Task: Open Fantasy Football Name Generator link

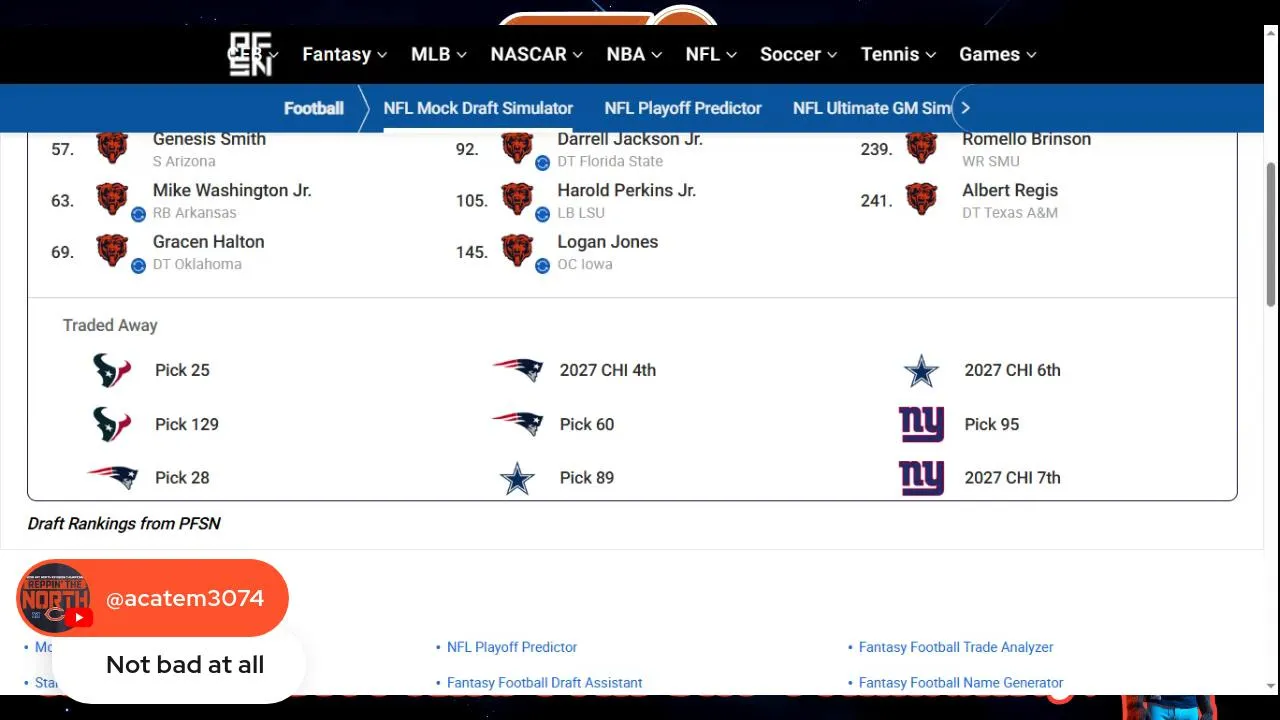Action: coord(961,683)
